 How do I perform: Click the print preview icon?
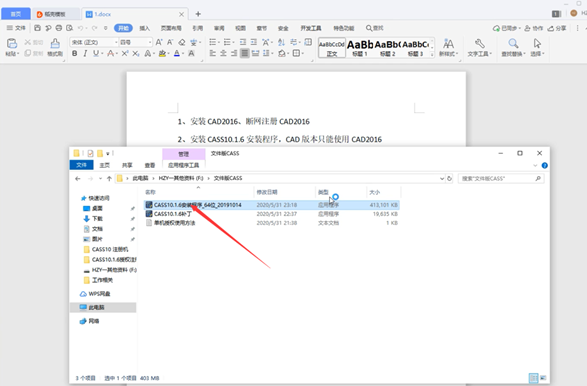click(x=69, y=28)
